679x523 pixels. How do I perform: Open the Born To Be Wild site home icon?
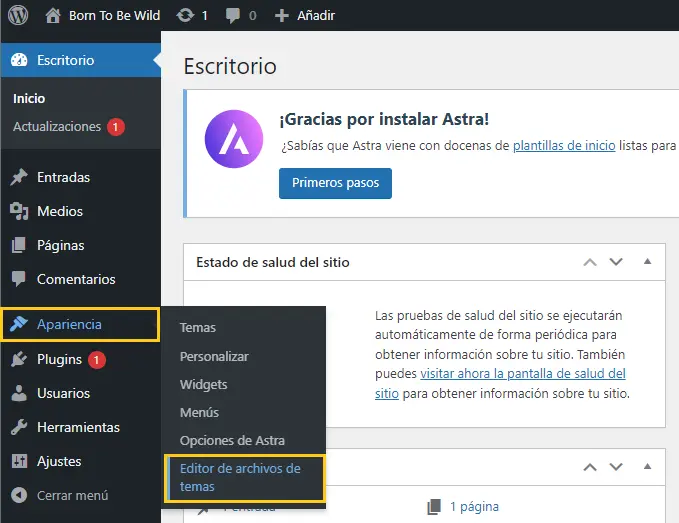click(x=53, y=16)
